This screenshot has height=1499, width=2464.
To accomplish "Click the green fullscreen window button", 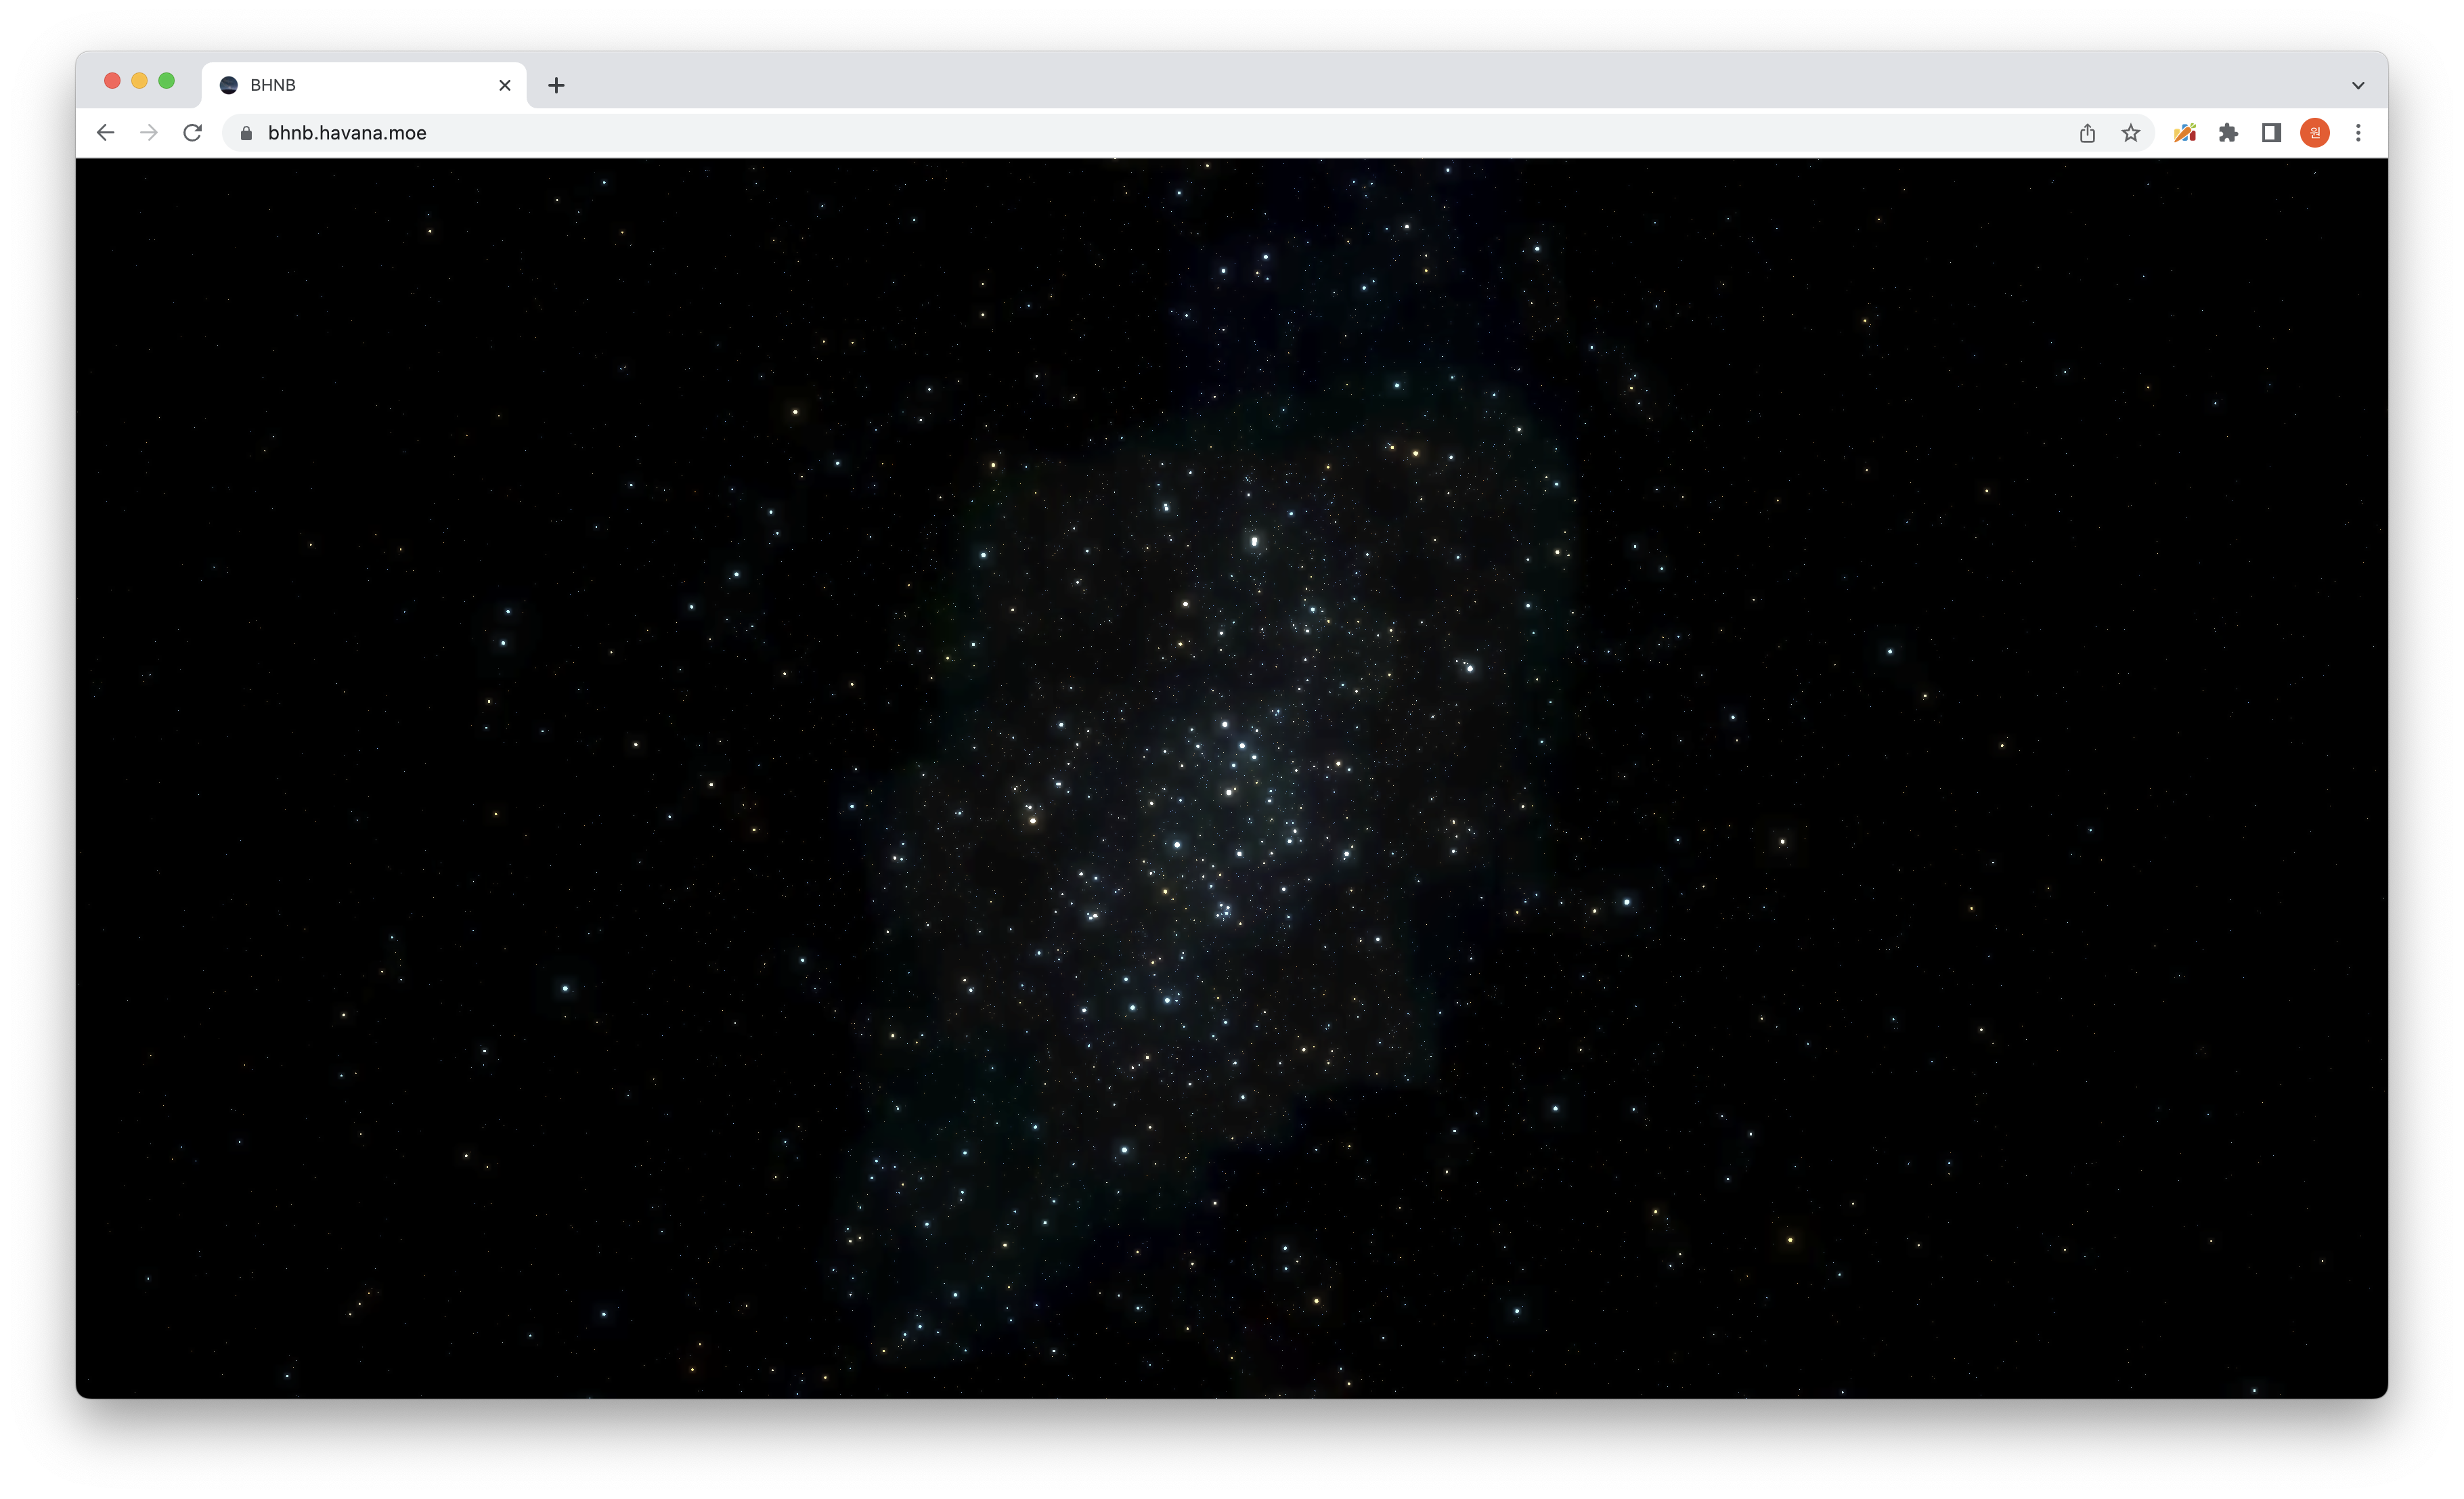I will (x=167, y=81).
